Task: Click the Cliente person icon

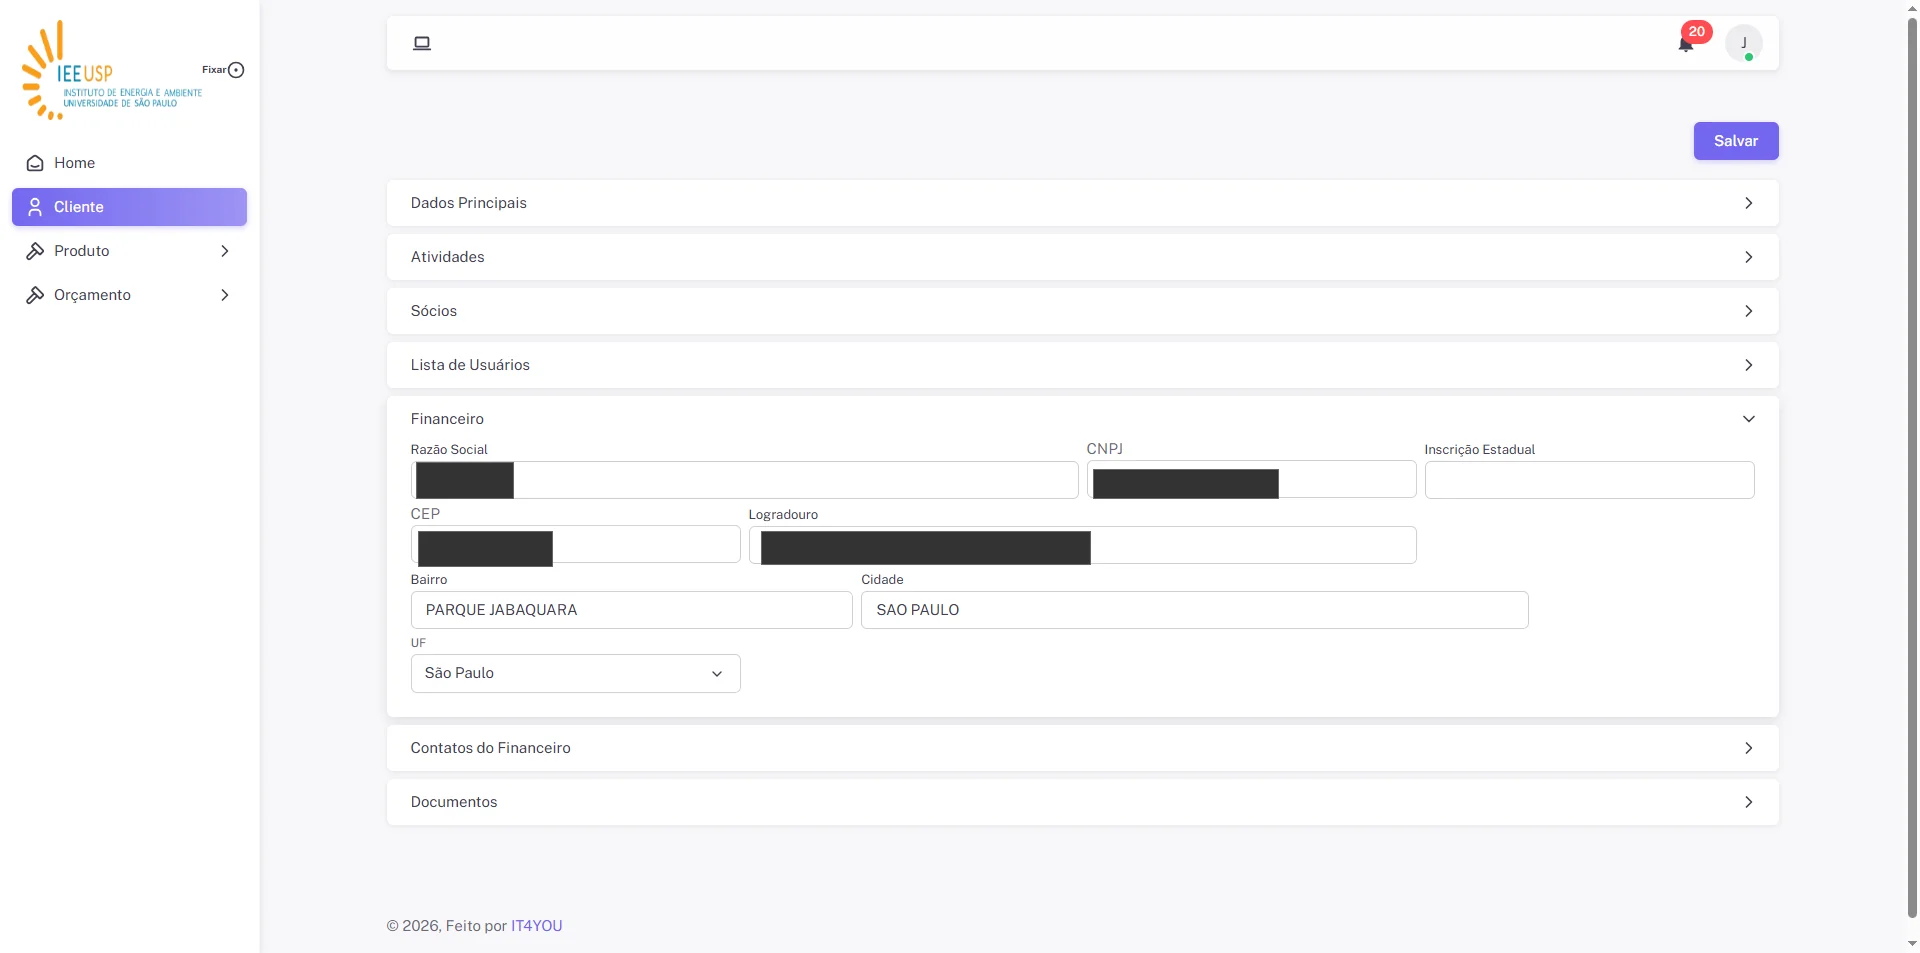Action: click(35, 207)
